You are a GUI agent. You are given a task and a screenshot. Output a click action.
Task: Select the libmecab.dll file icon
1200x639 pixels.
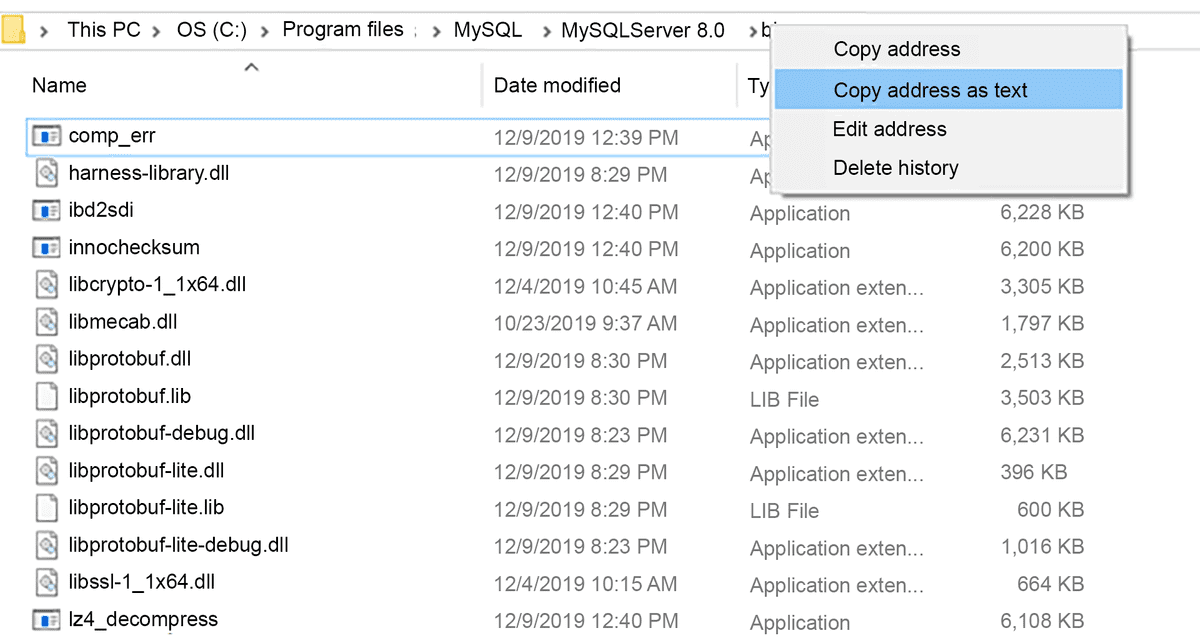pyautogui.click(x=47, y=322)
